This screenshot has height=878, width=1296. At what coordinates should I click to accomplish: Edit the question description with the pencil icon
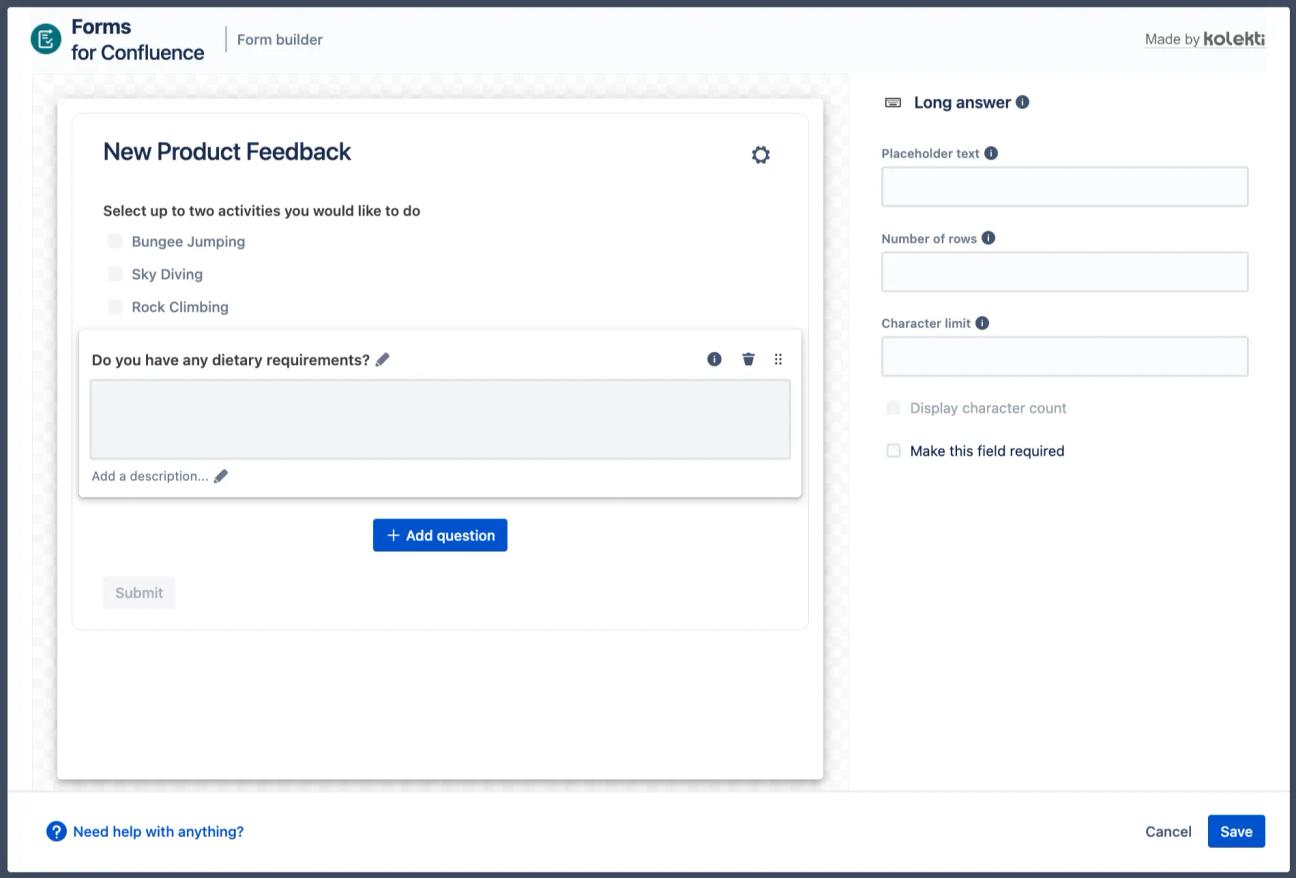tap(221, 476)
